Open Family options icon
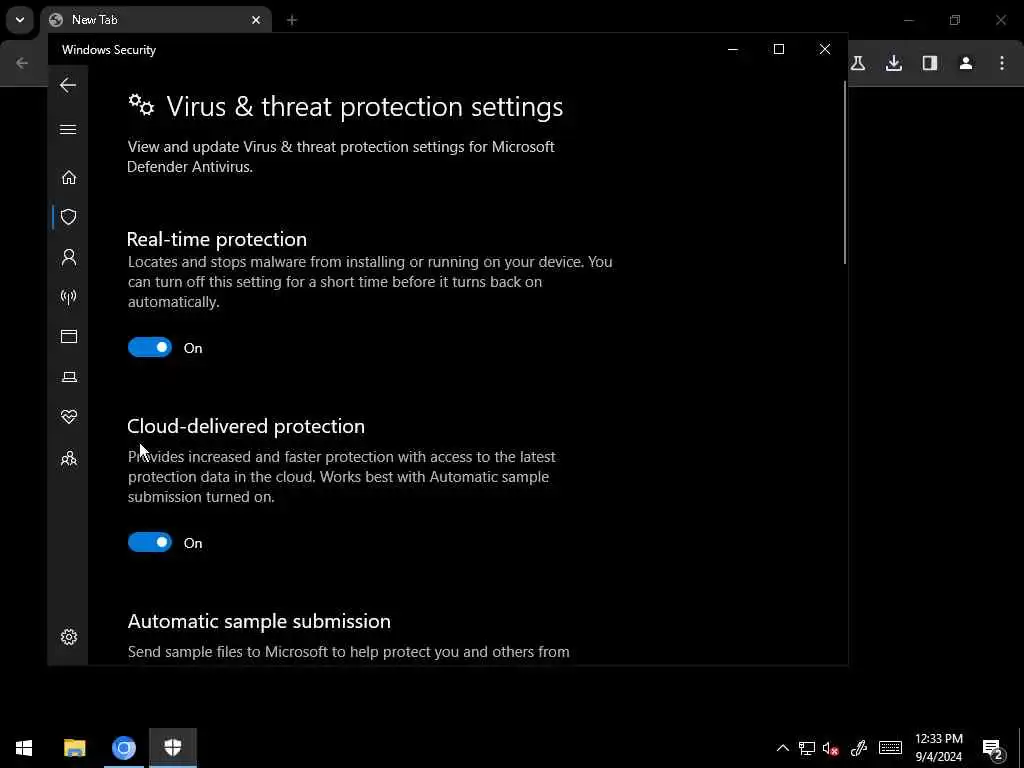1024x768 pixels. (x=69, y=458)
